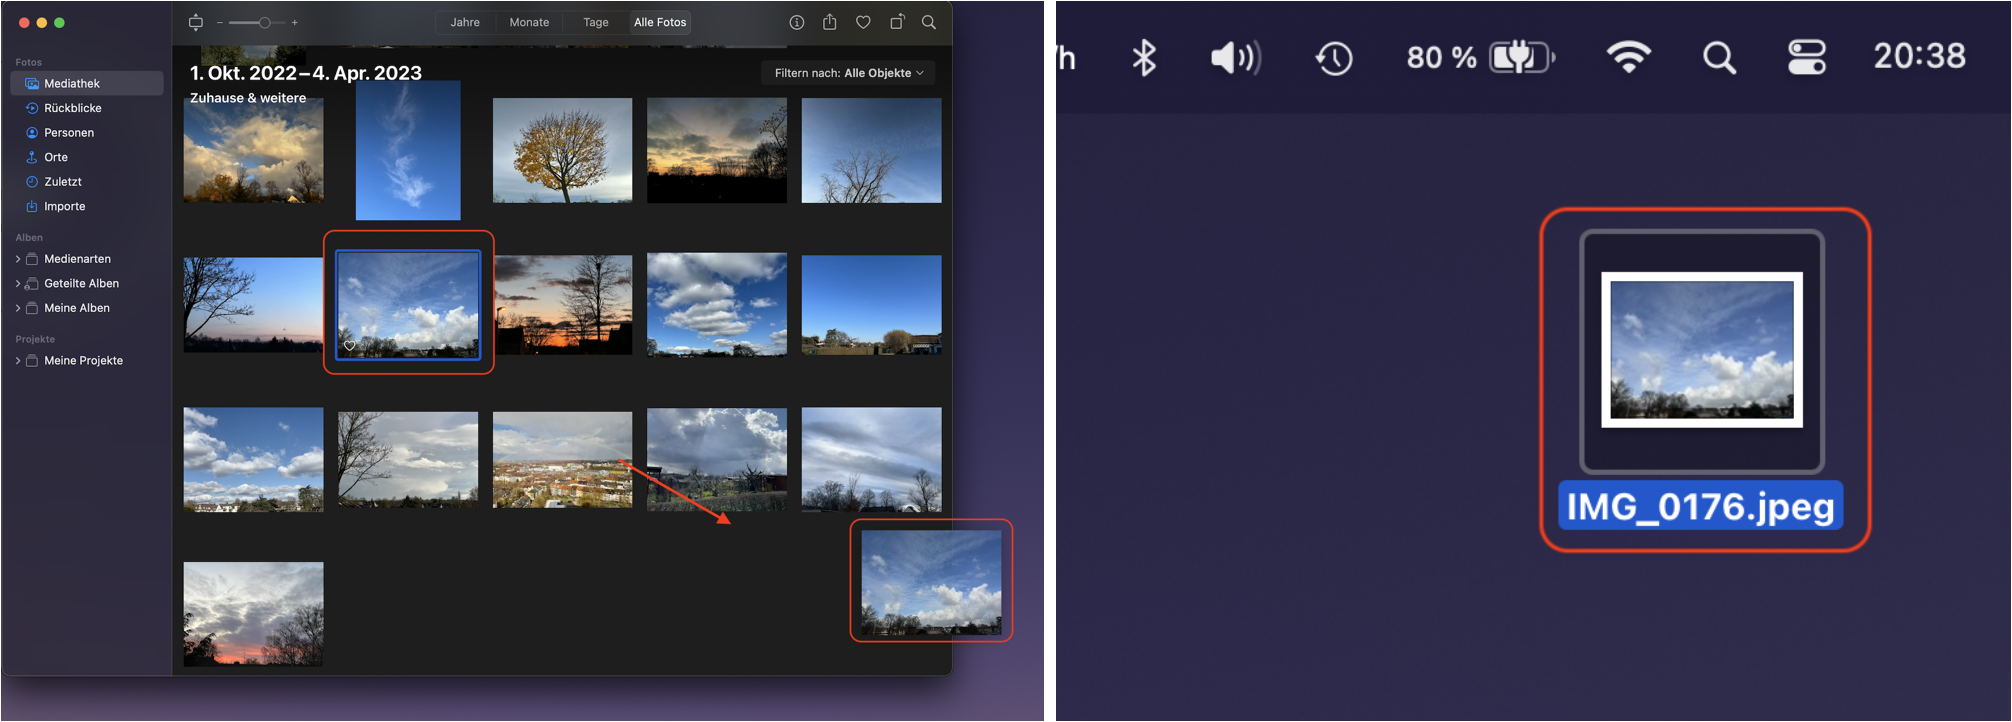2012x722 pixels.
Task: Switch to the Jahre view tab
Action: coord(465,22)
